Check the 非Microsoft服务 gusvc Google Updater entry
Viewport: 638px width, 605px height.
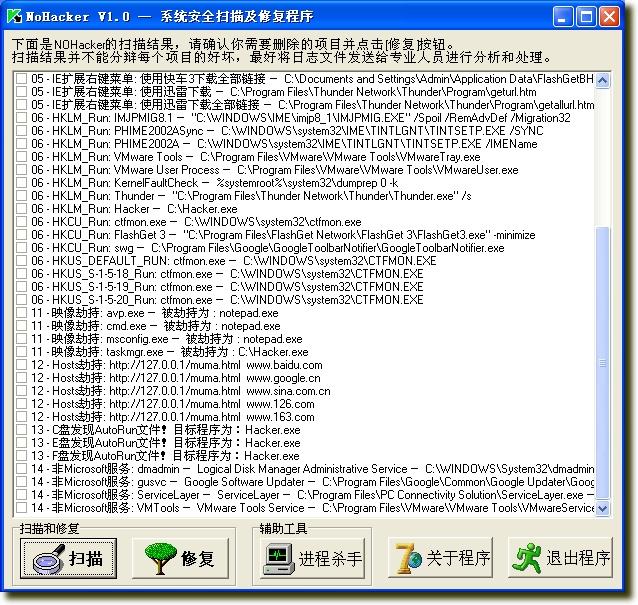21,482
